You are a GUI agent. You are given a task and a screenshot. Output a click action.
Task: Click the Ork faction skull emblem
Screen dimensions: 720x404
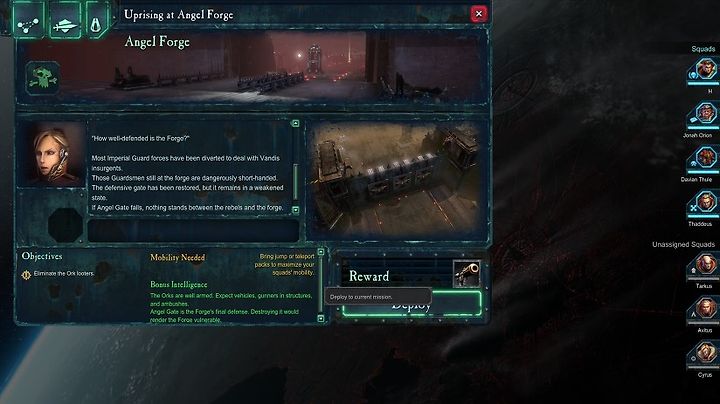42,79
